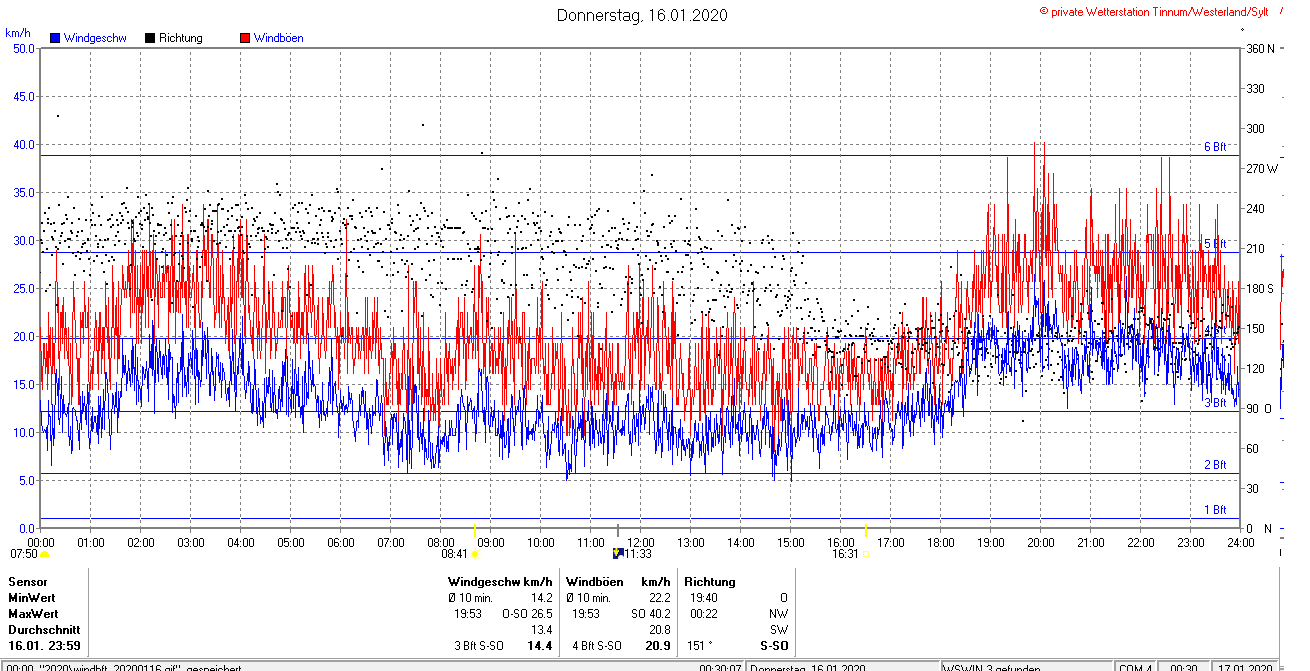Image resolution: width=1310 pixels, height=671 pixels.
Task: Click the 90 O direction axis label
Action: pyautogui.click(x=1258, y=408)
